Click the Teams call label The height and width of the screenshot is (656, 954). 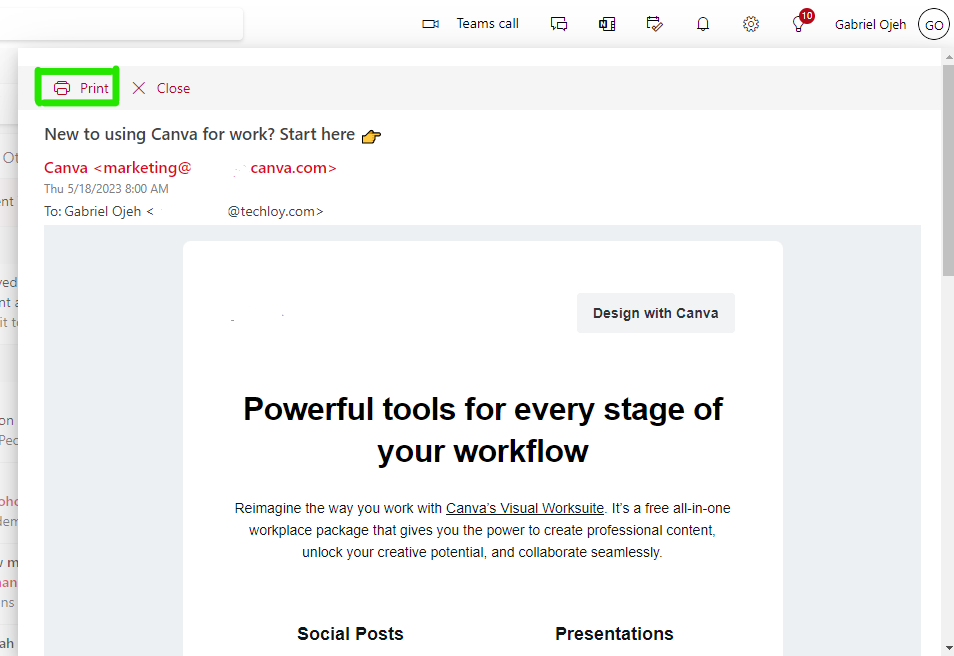(x=487, y=24)
